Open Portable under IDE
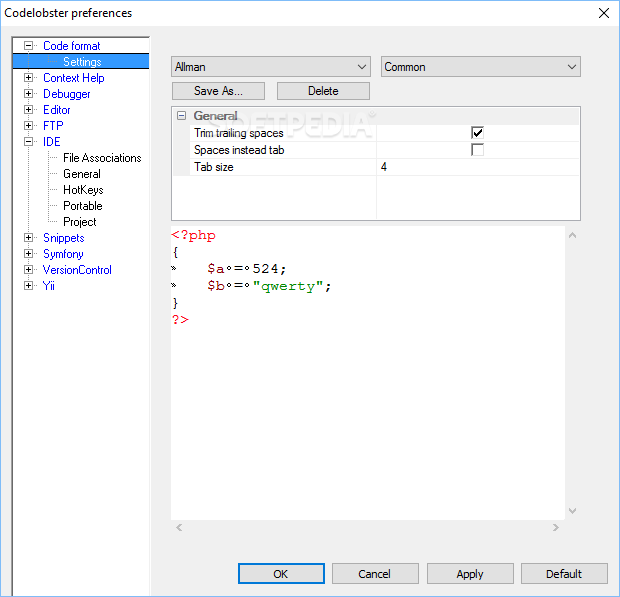Screen dimensions: 620x597 [x=83, y=206]
